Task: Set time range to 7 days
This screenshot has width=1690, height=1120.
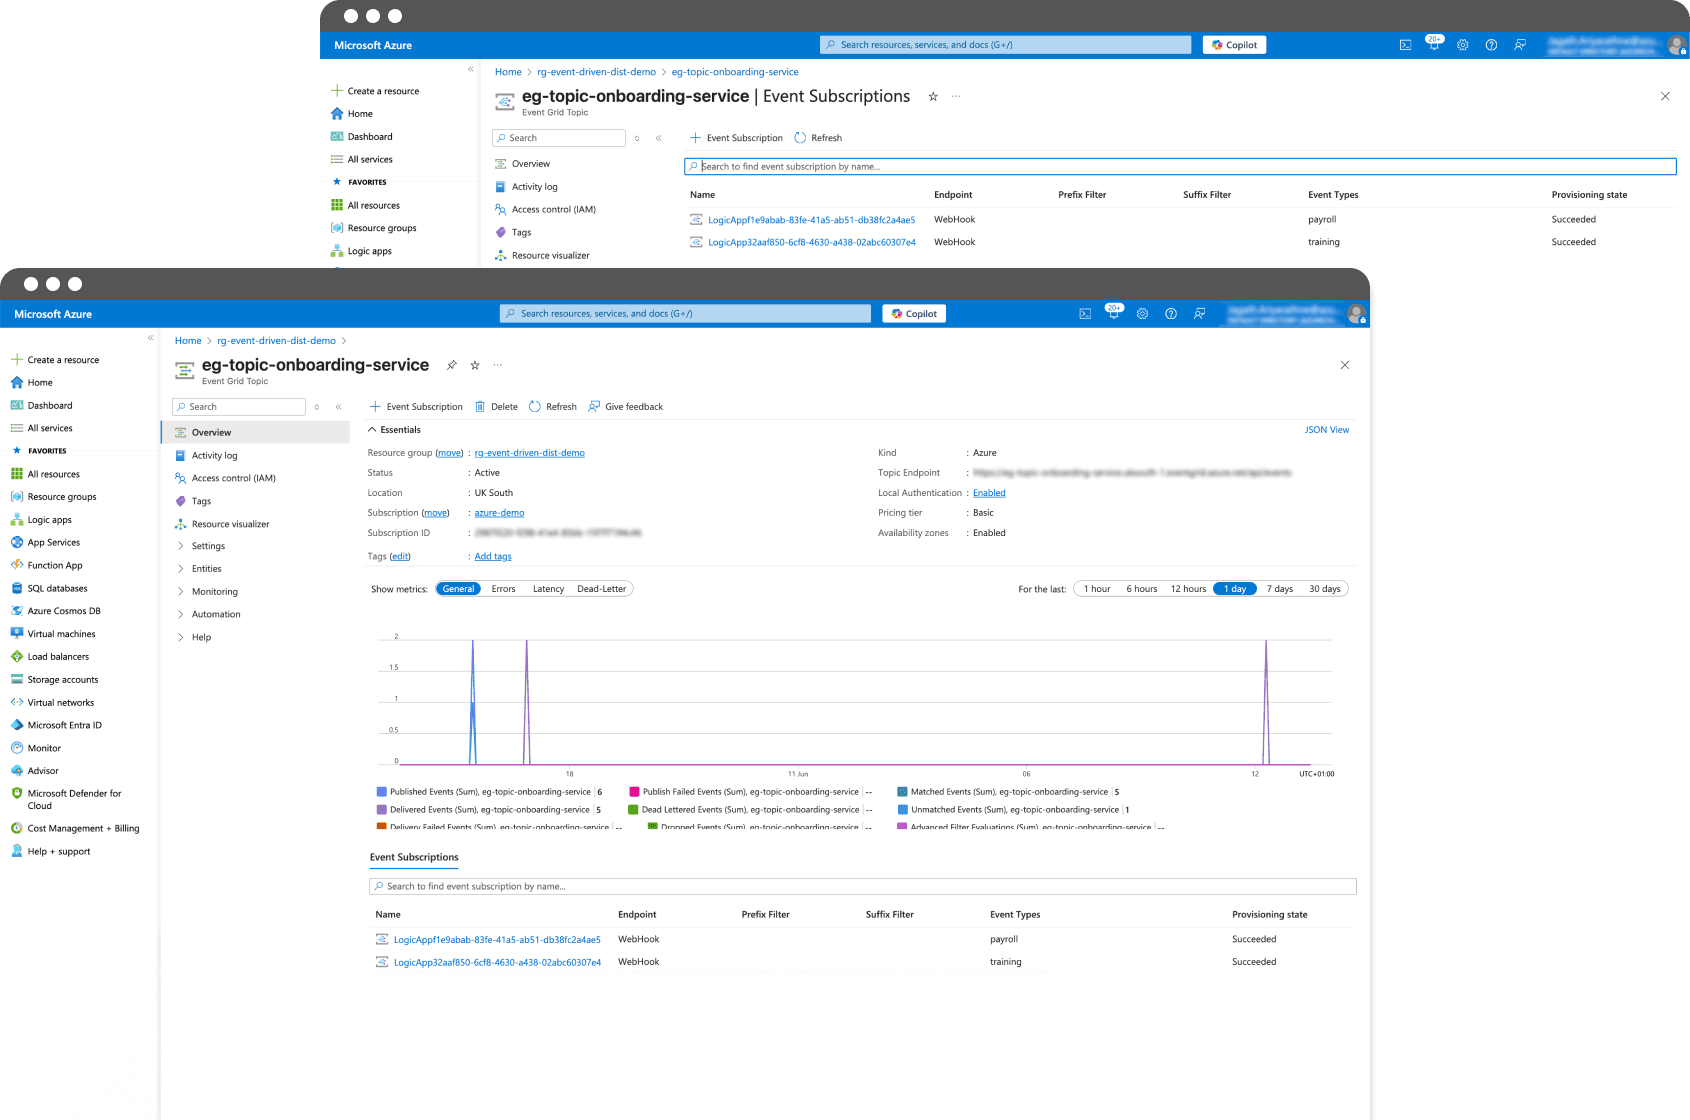Action: click(x=1279, y=589)
